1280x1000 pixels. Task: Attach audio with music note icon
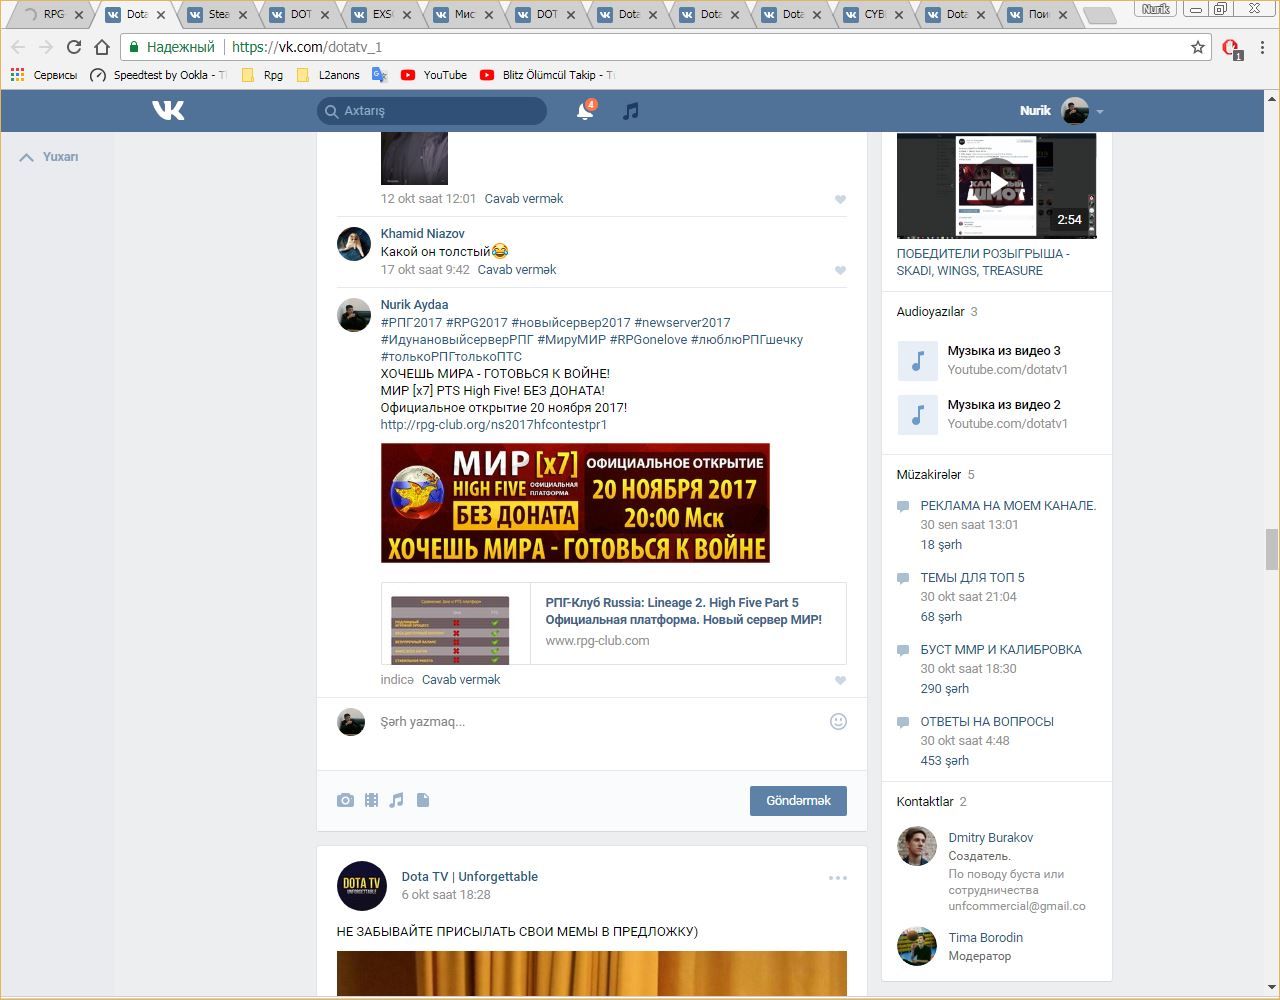tap(397, 800)
